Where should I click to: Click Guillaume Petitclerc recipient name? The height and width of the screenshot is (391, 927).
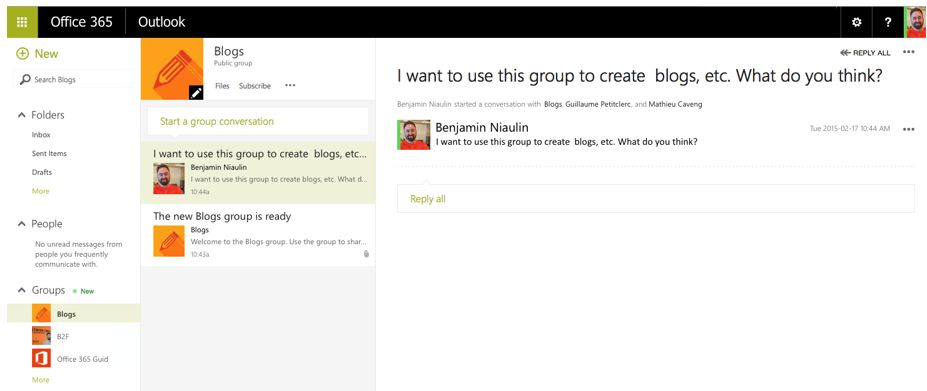tap(598, 104)
